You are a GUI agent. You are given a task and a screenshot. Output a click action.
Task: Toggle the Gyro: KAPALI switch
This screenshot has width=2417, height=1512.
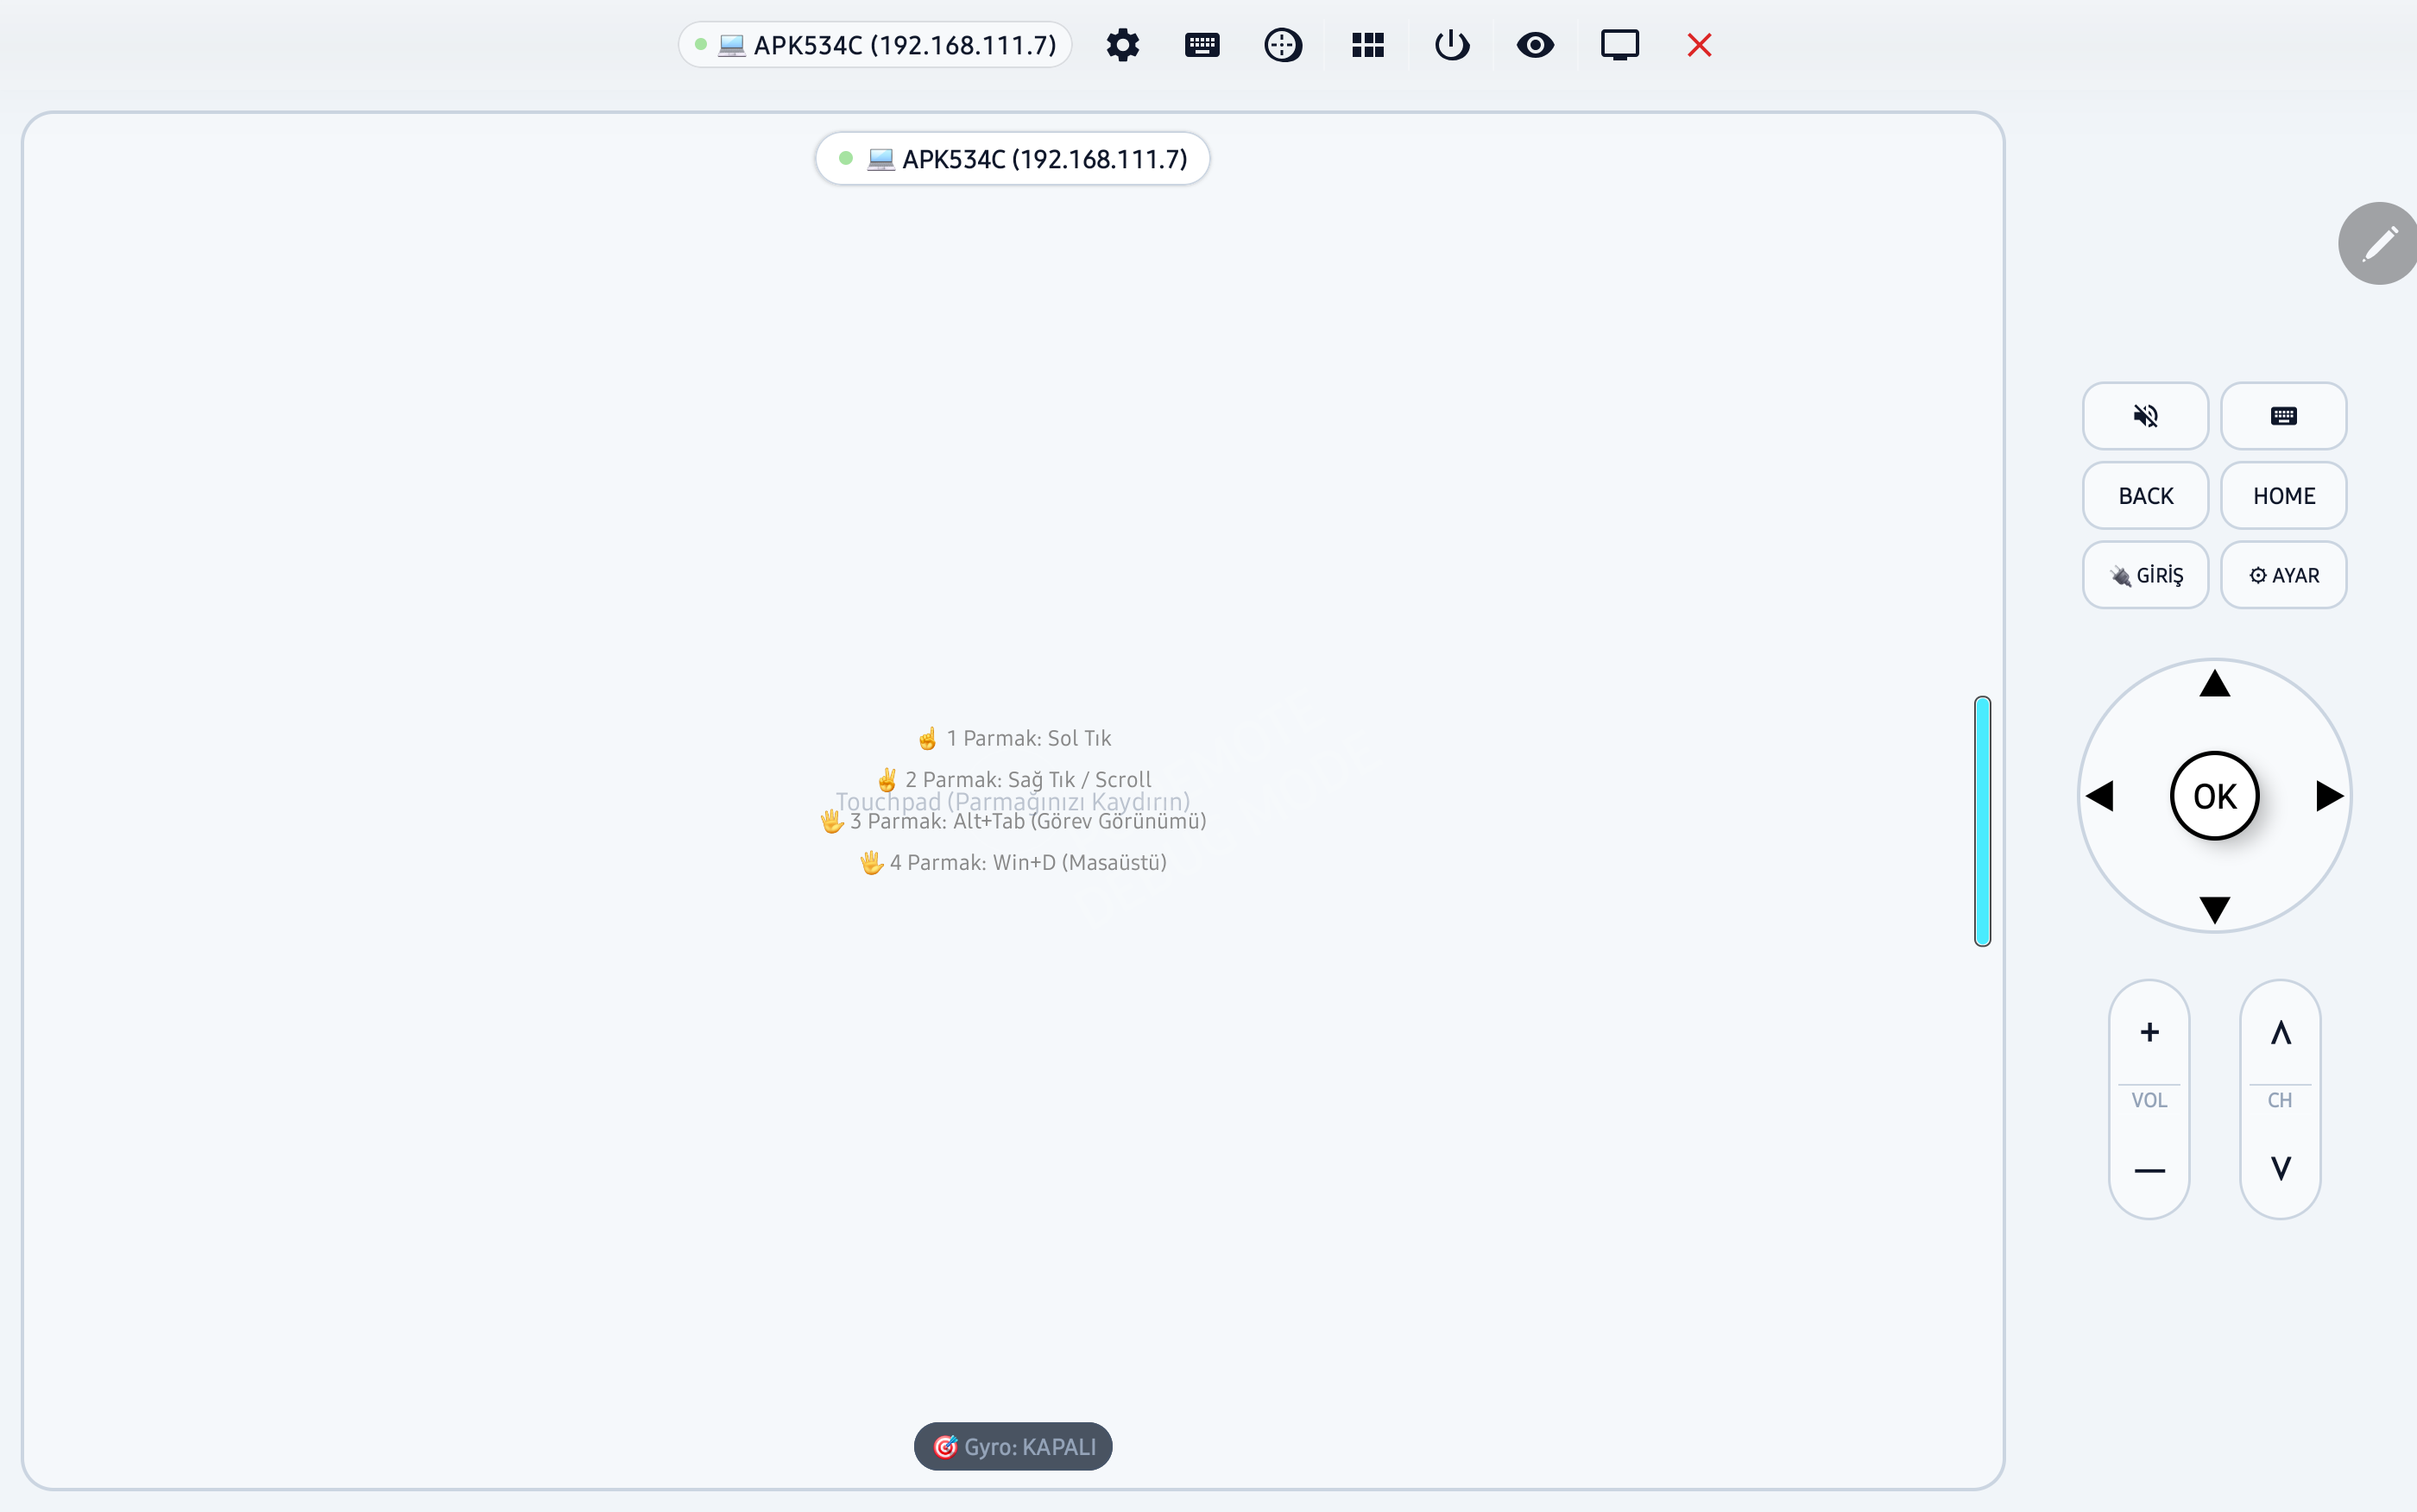[x=1013, y=1447]
